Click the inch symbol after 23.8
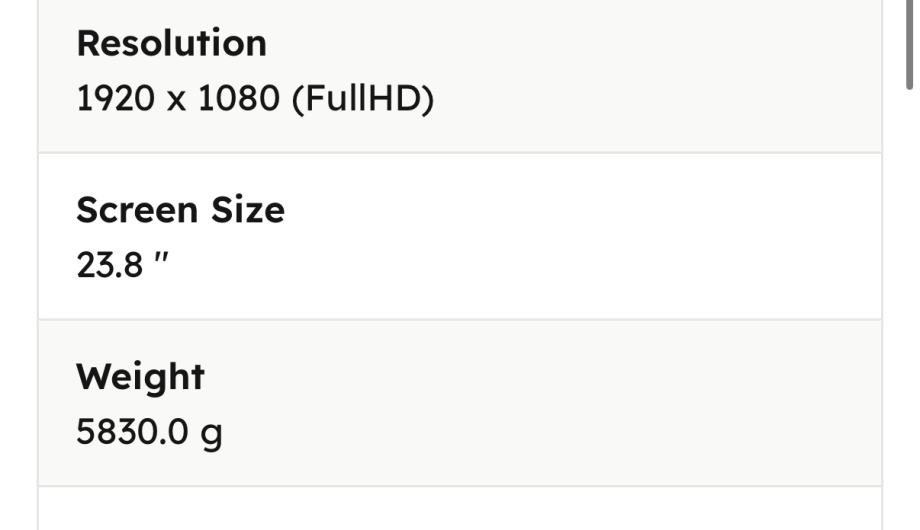The image size is (920, 530). pyautogui.click(x=161, y=266)
